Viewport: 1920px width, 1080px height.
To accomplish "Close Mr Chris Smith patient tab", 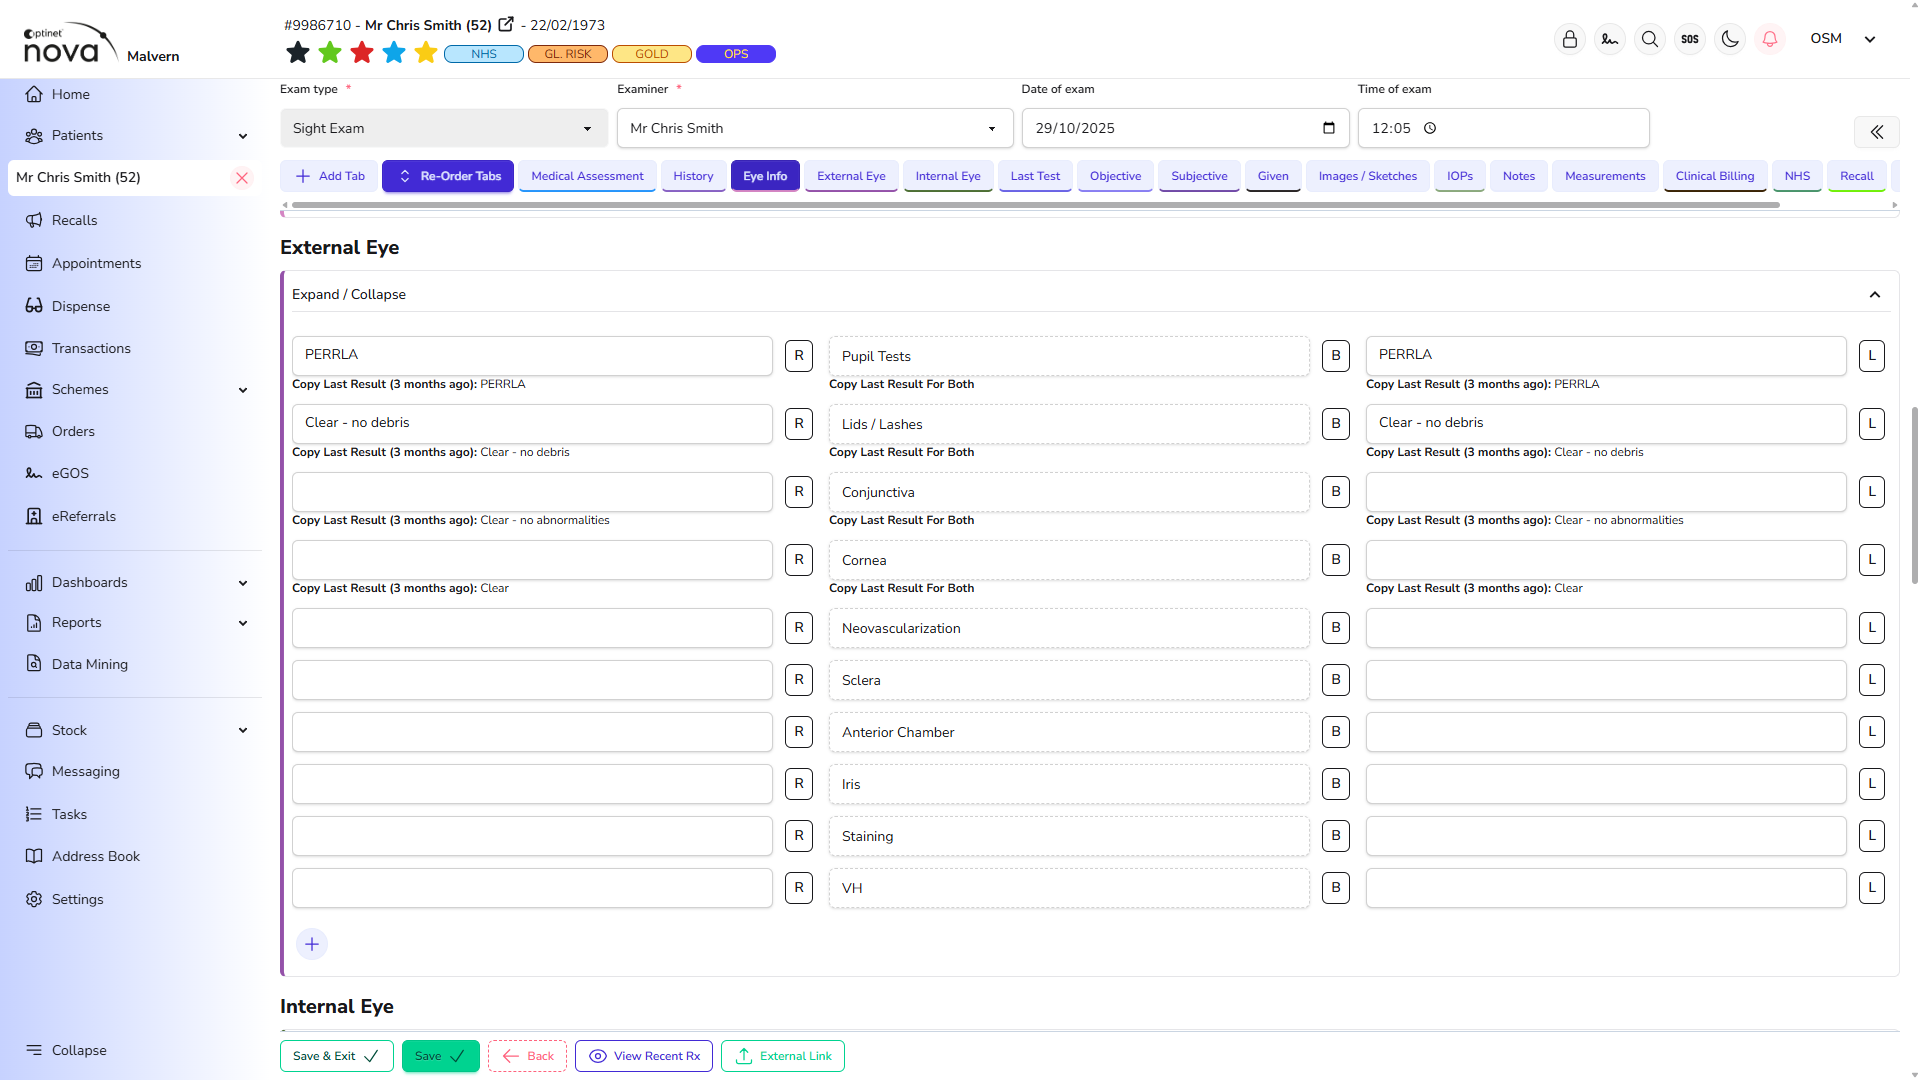I will tap(241, 178).
